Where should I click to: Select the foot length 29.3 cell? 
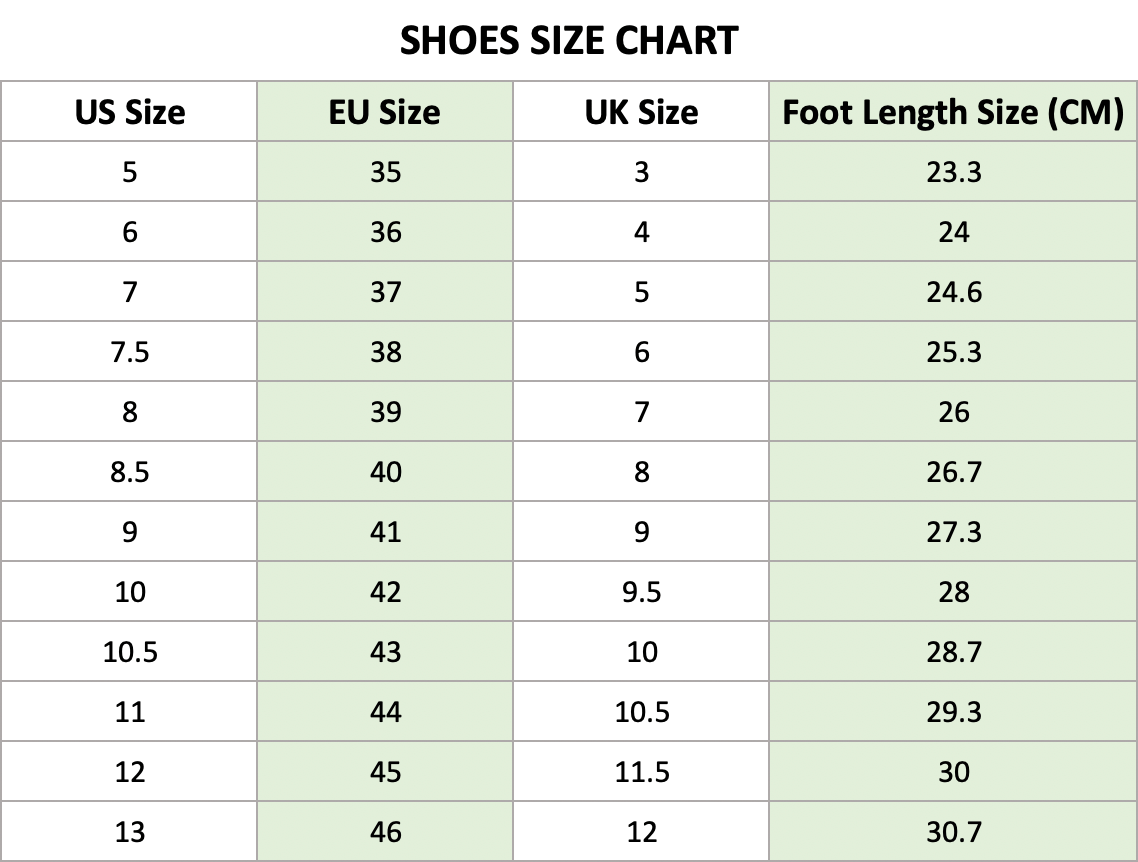coord(953,712)
